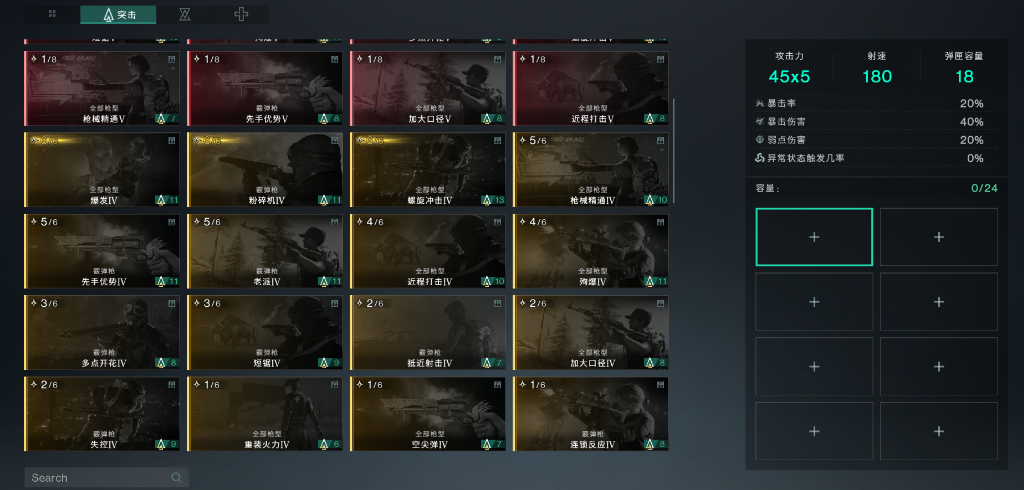Click the corner badge icon on 螺旋冲击IV card
The image size is (1024, 490).
point(498,140)
